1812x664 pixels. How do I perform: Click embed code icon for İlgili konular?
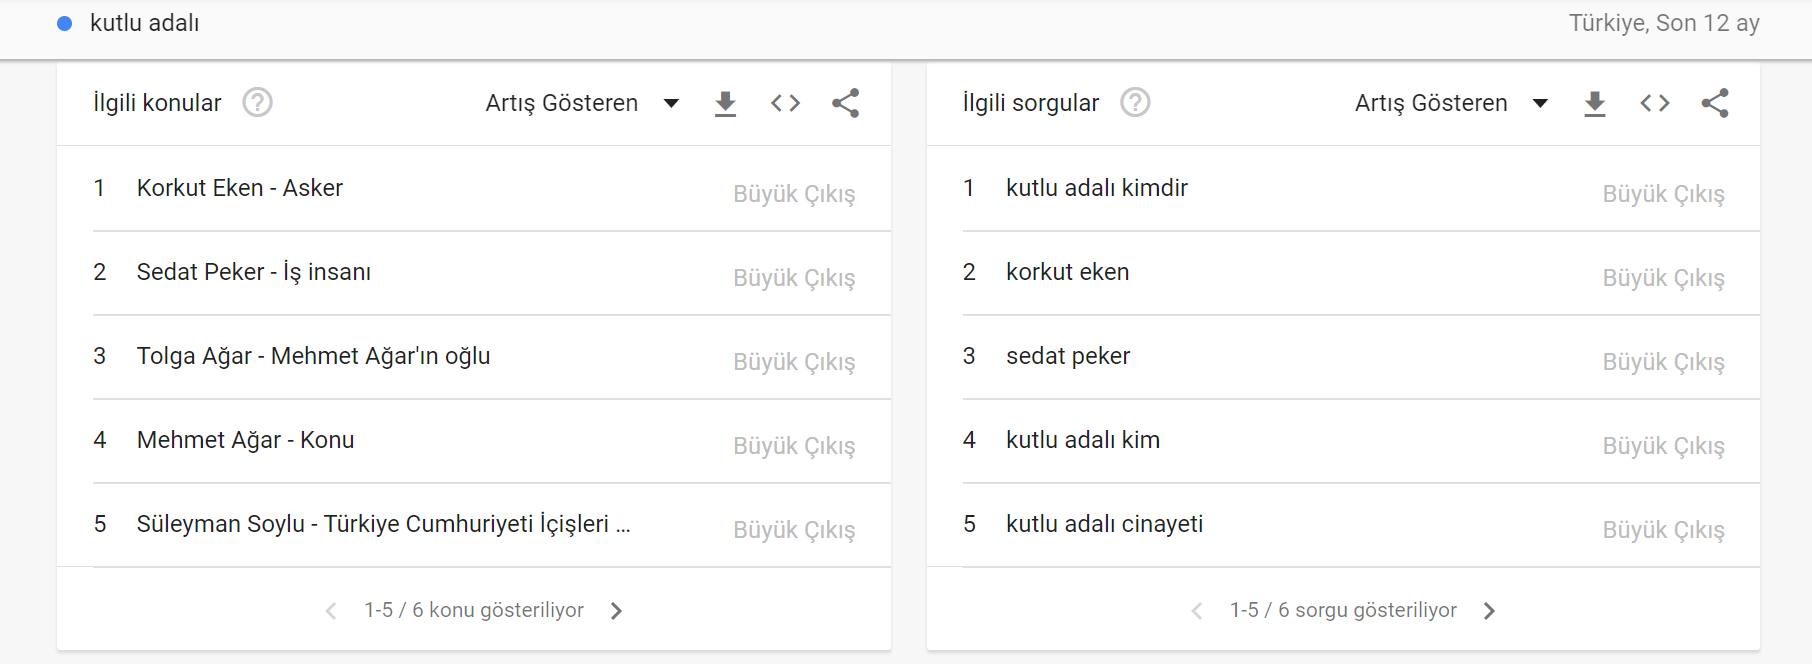785,103
